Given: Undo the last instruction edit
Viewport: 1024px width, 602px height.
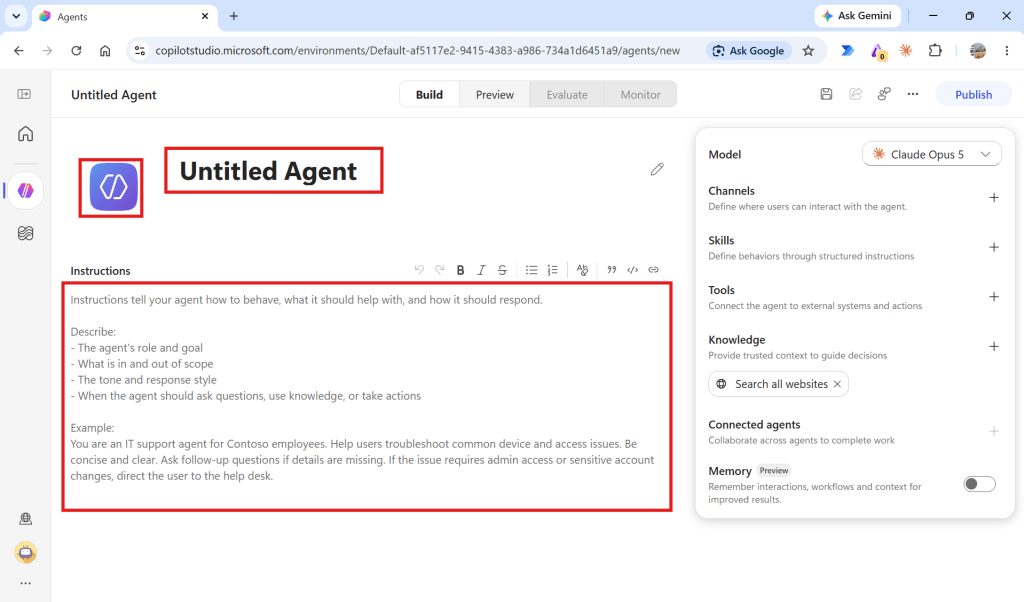Looking at the screenshot, I should pyautogui.click(x=419, y=270).
